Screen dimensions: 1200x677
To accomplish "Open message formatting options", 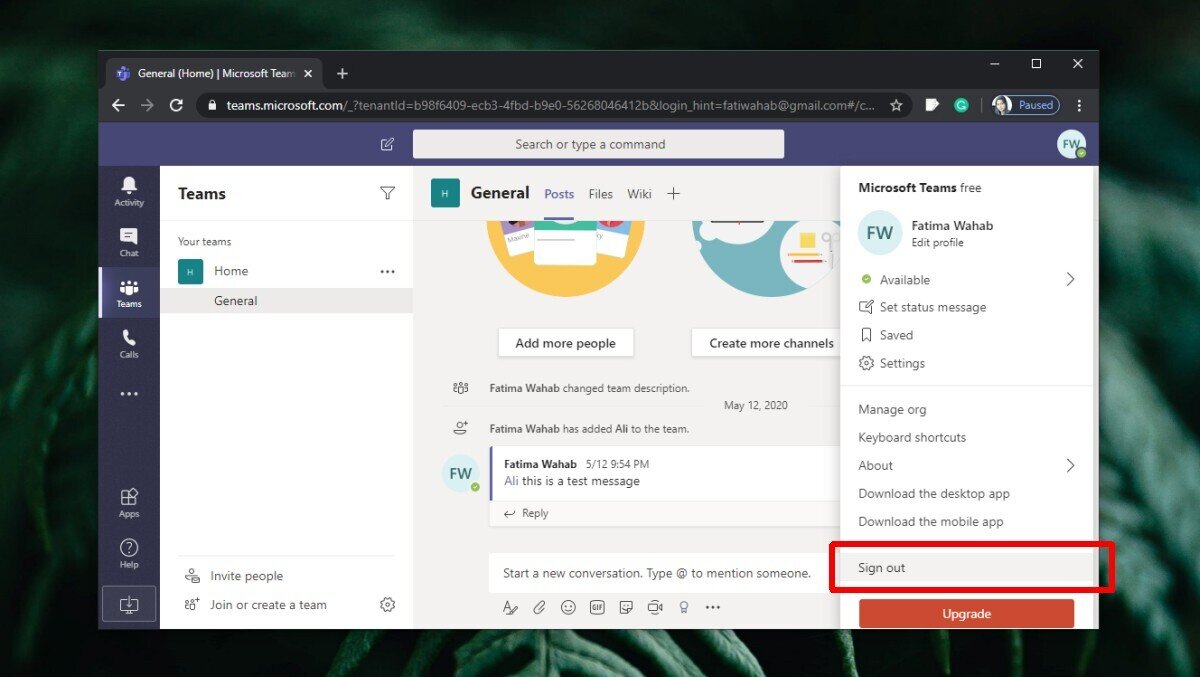I will click(510, 607).
